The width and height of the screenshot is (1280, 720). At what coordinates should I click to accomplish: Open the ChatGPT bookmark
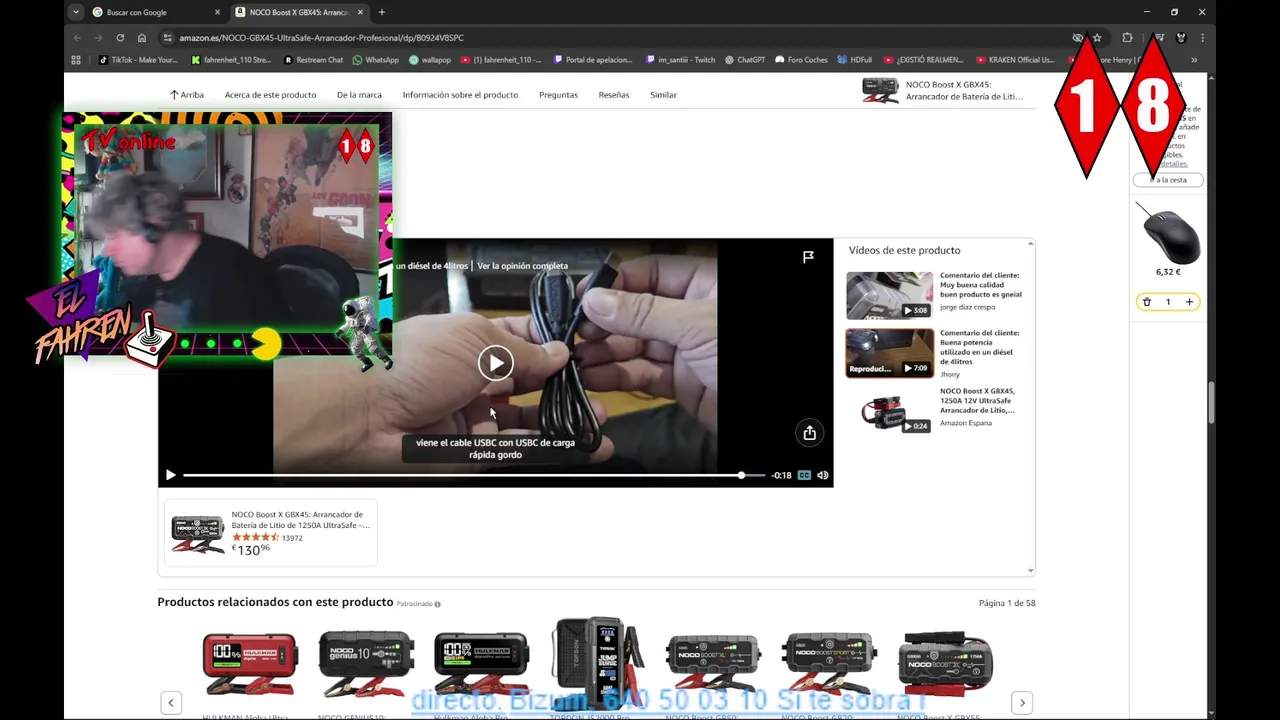745,60
